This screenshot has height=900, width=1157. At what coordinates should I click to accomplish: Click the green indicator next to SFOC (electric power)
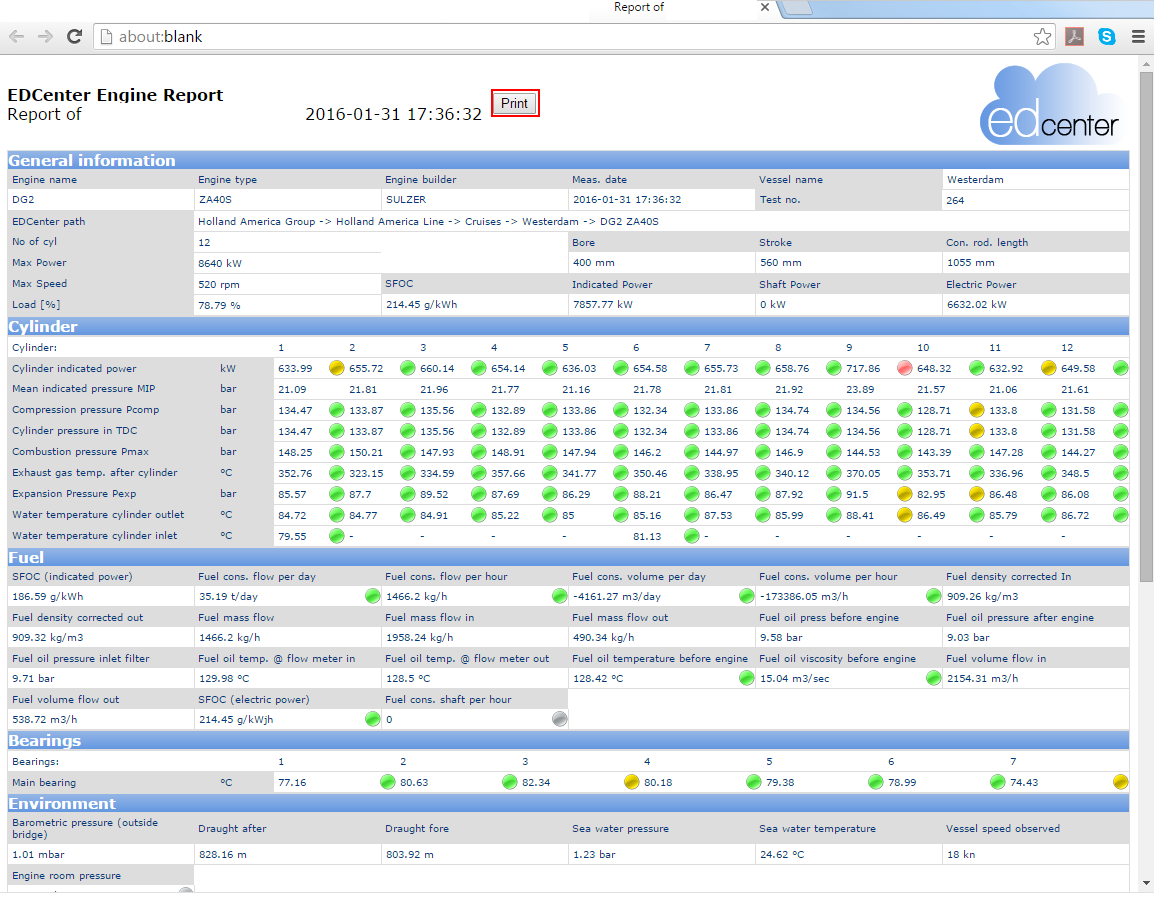(373, 719)
